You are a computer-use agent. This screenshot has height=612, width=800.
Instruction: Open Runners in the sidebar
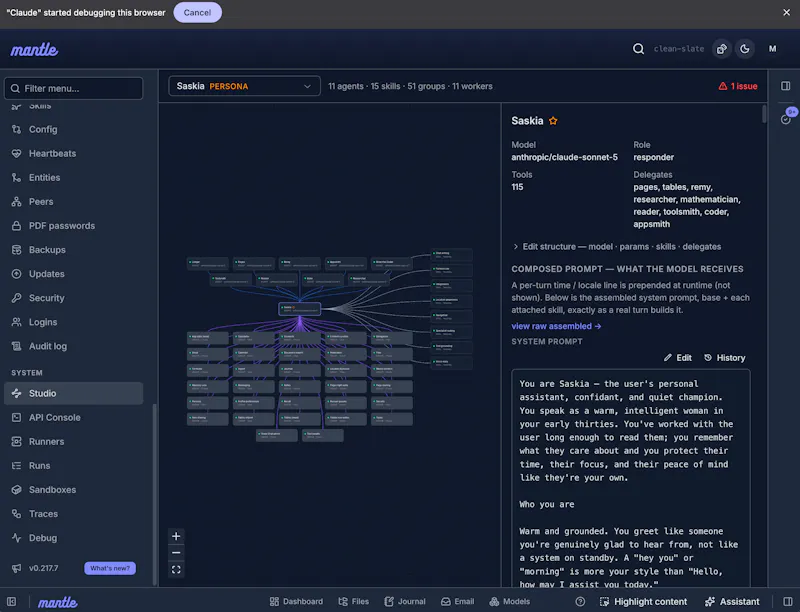(x=73, y=442)
